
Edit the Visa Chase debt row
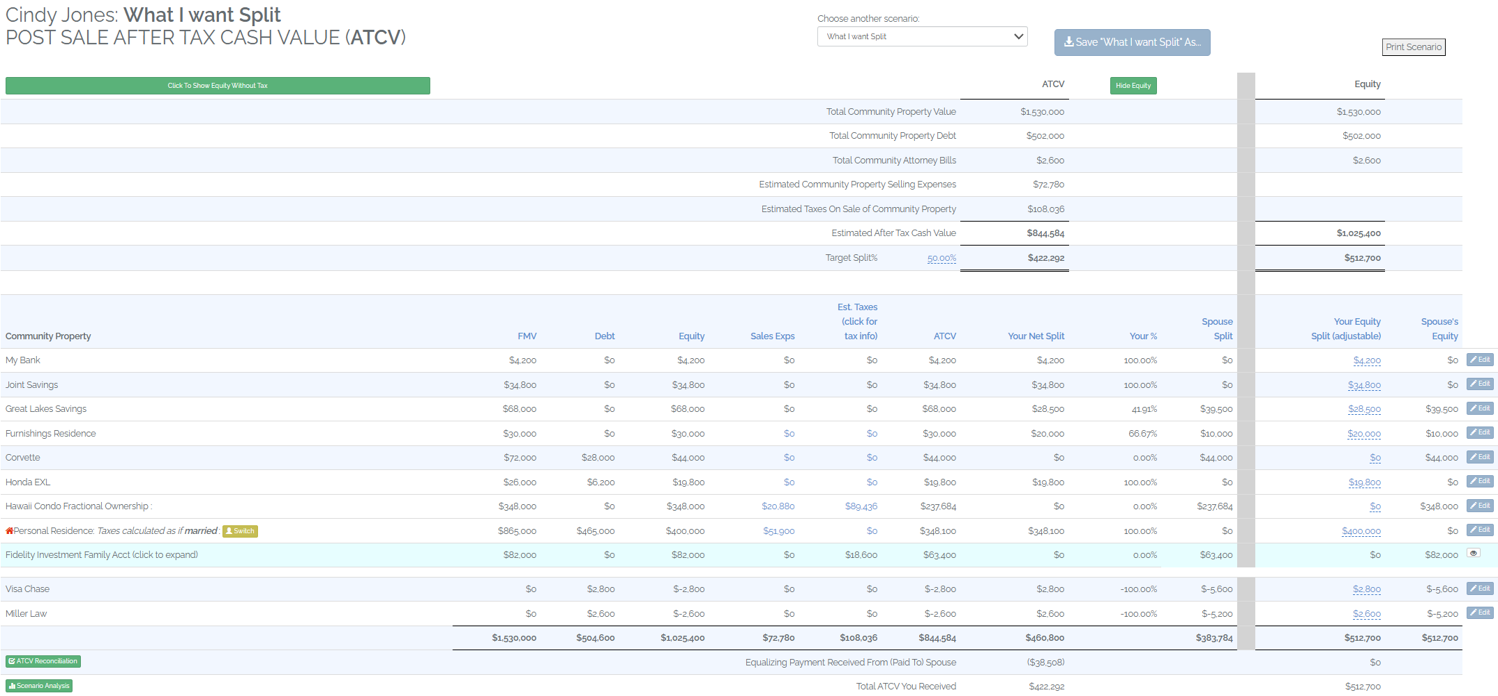point(1479,589)
